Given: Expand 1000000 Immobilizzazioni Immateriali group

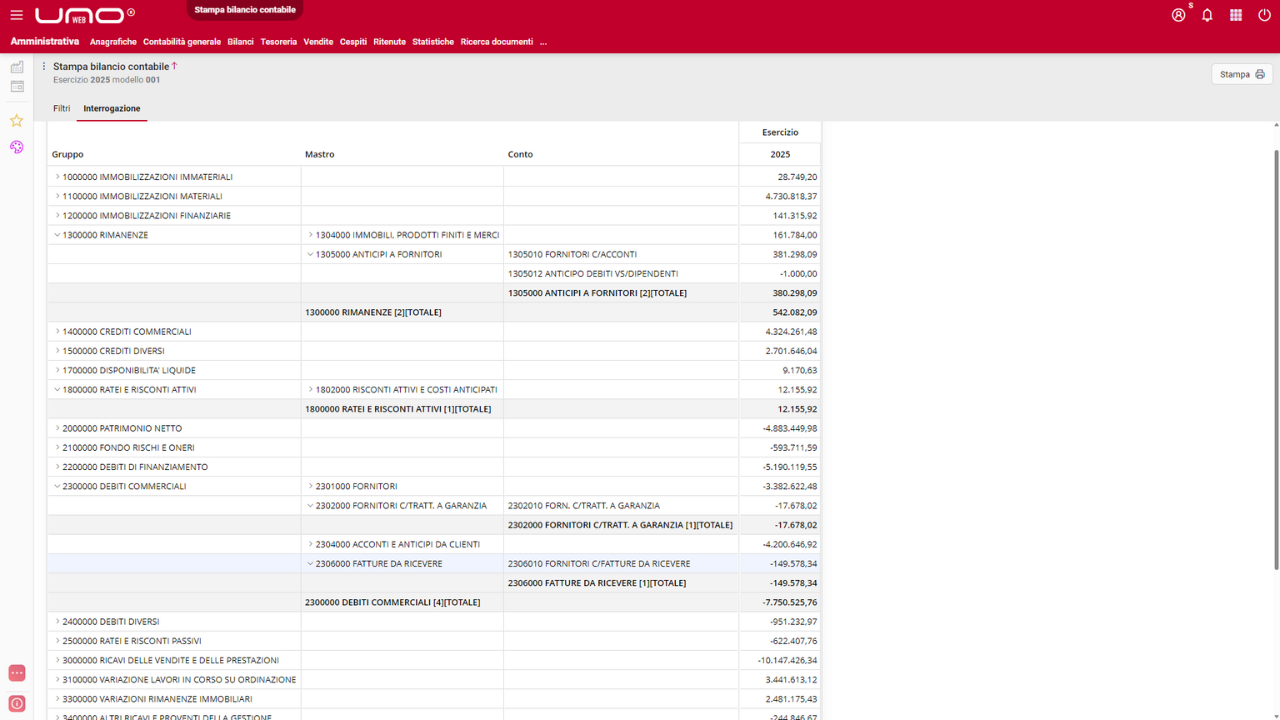Looking at the screenshot, I should tap(58, 177).
